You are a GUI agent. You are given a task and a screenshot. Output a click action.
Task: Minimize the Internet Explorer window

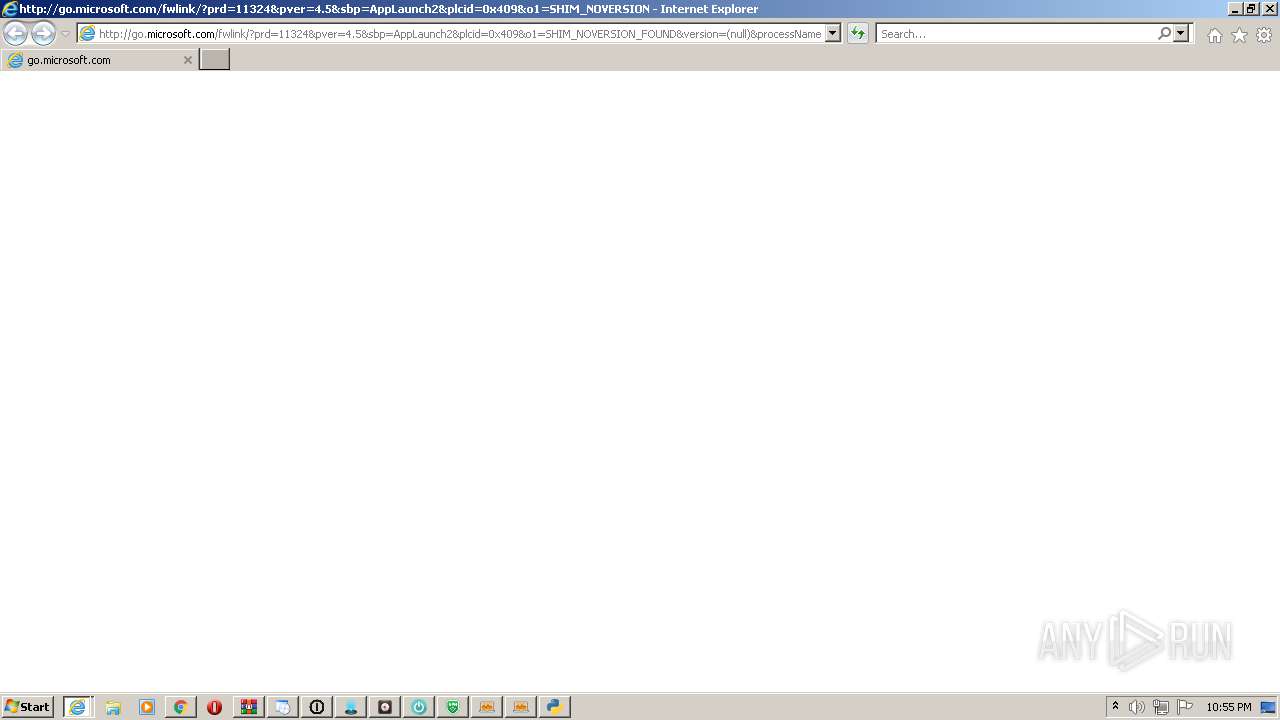pos(1235,9)
